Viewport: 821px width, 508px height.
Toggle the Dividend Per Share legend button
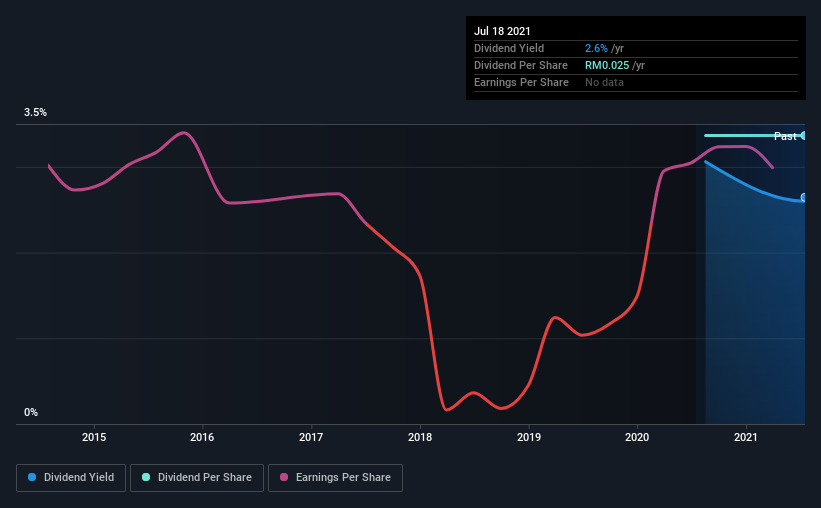197,478
